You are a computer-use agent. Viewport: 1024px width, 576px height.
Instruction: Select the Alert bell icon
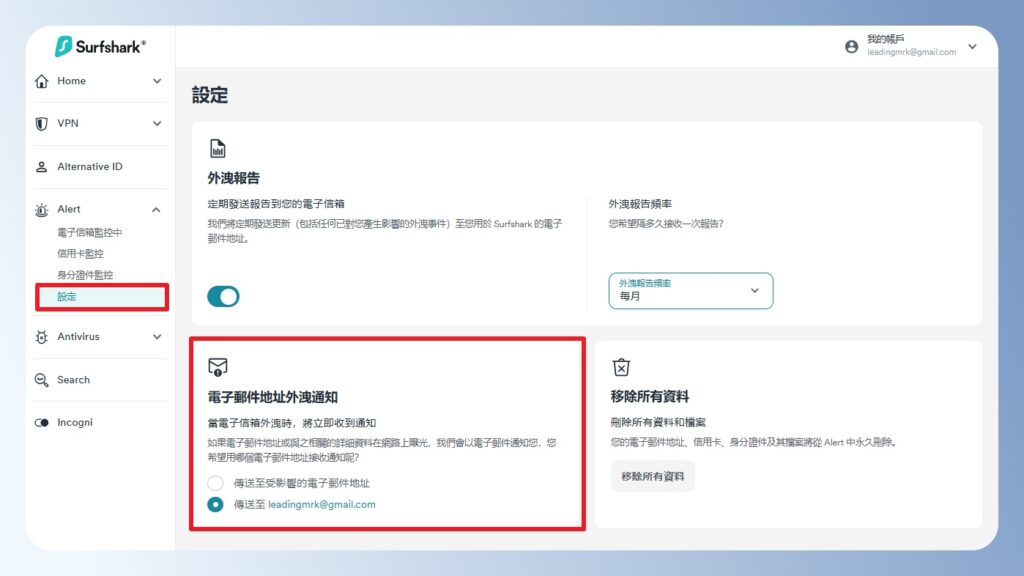click(40, 209)
